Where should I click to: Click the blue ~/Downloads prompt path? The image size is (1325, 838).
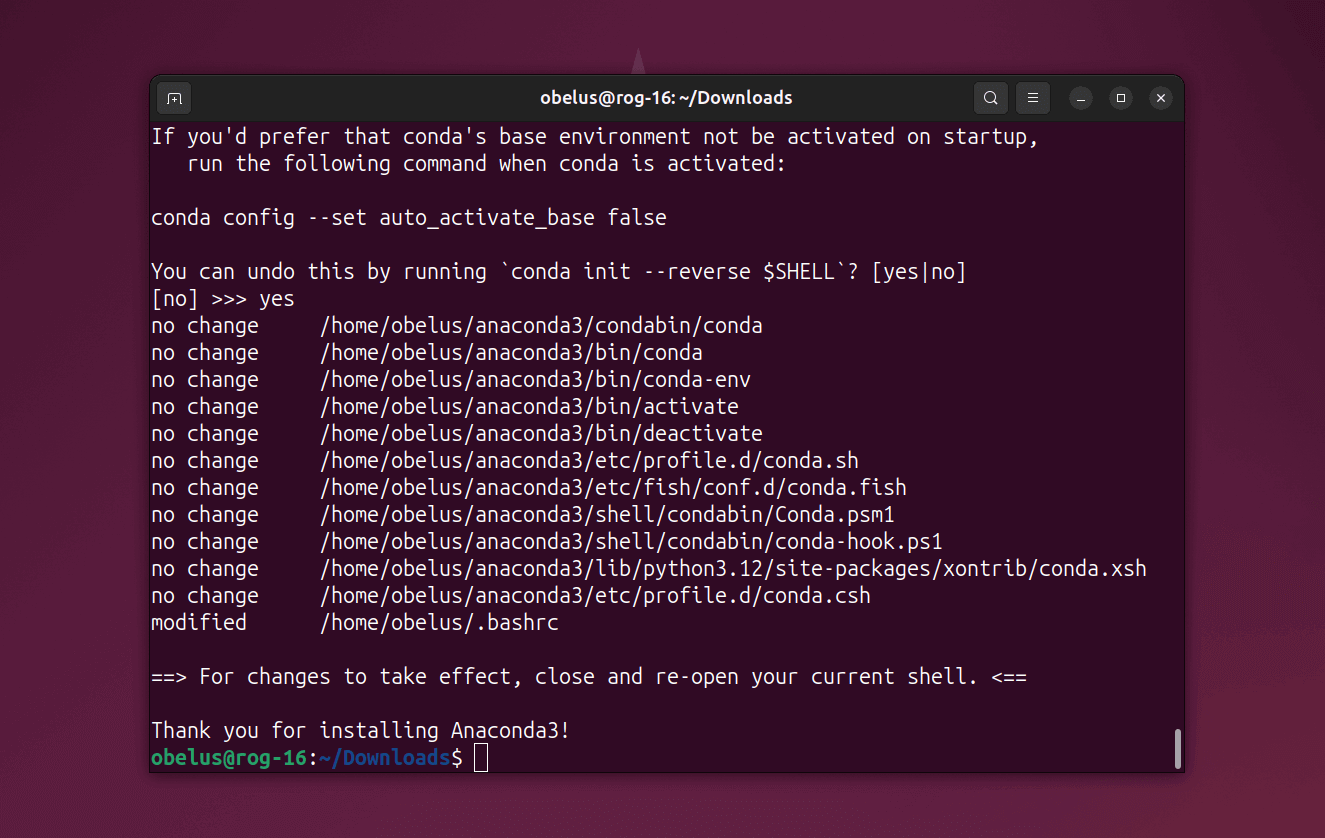[x=385, y=758]
